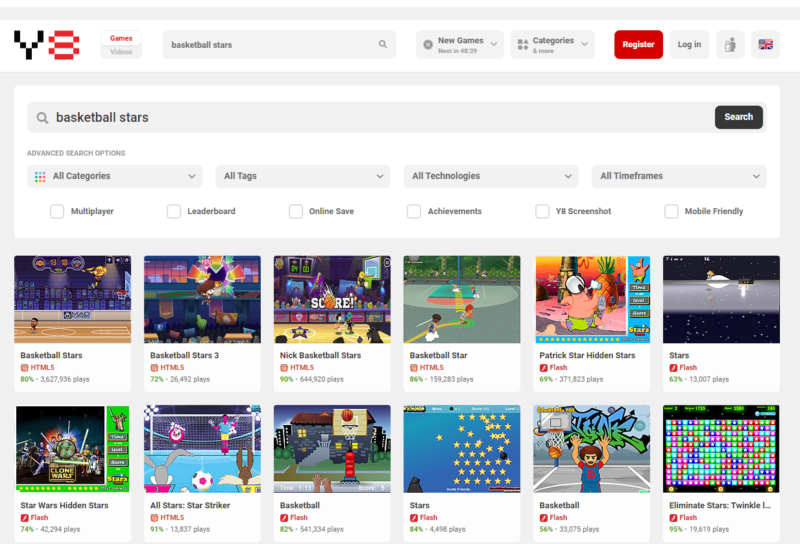The height and width of the screenshot is (544, 800).
Task: Click the Categories shapes icon
Action: click(x=523, y=45)
